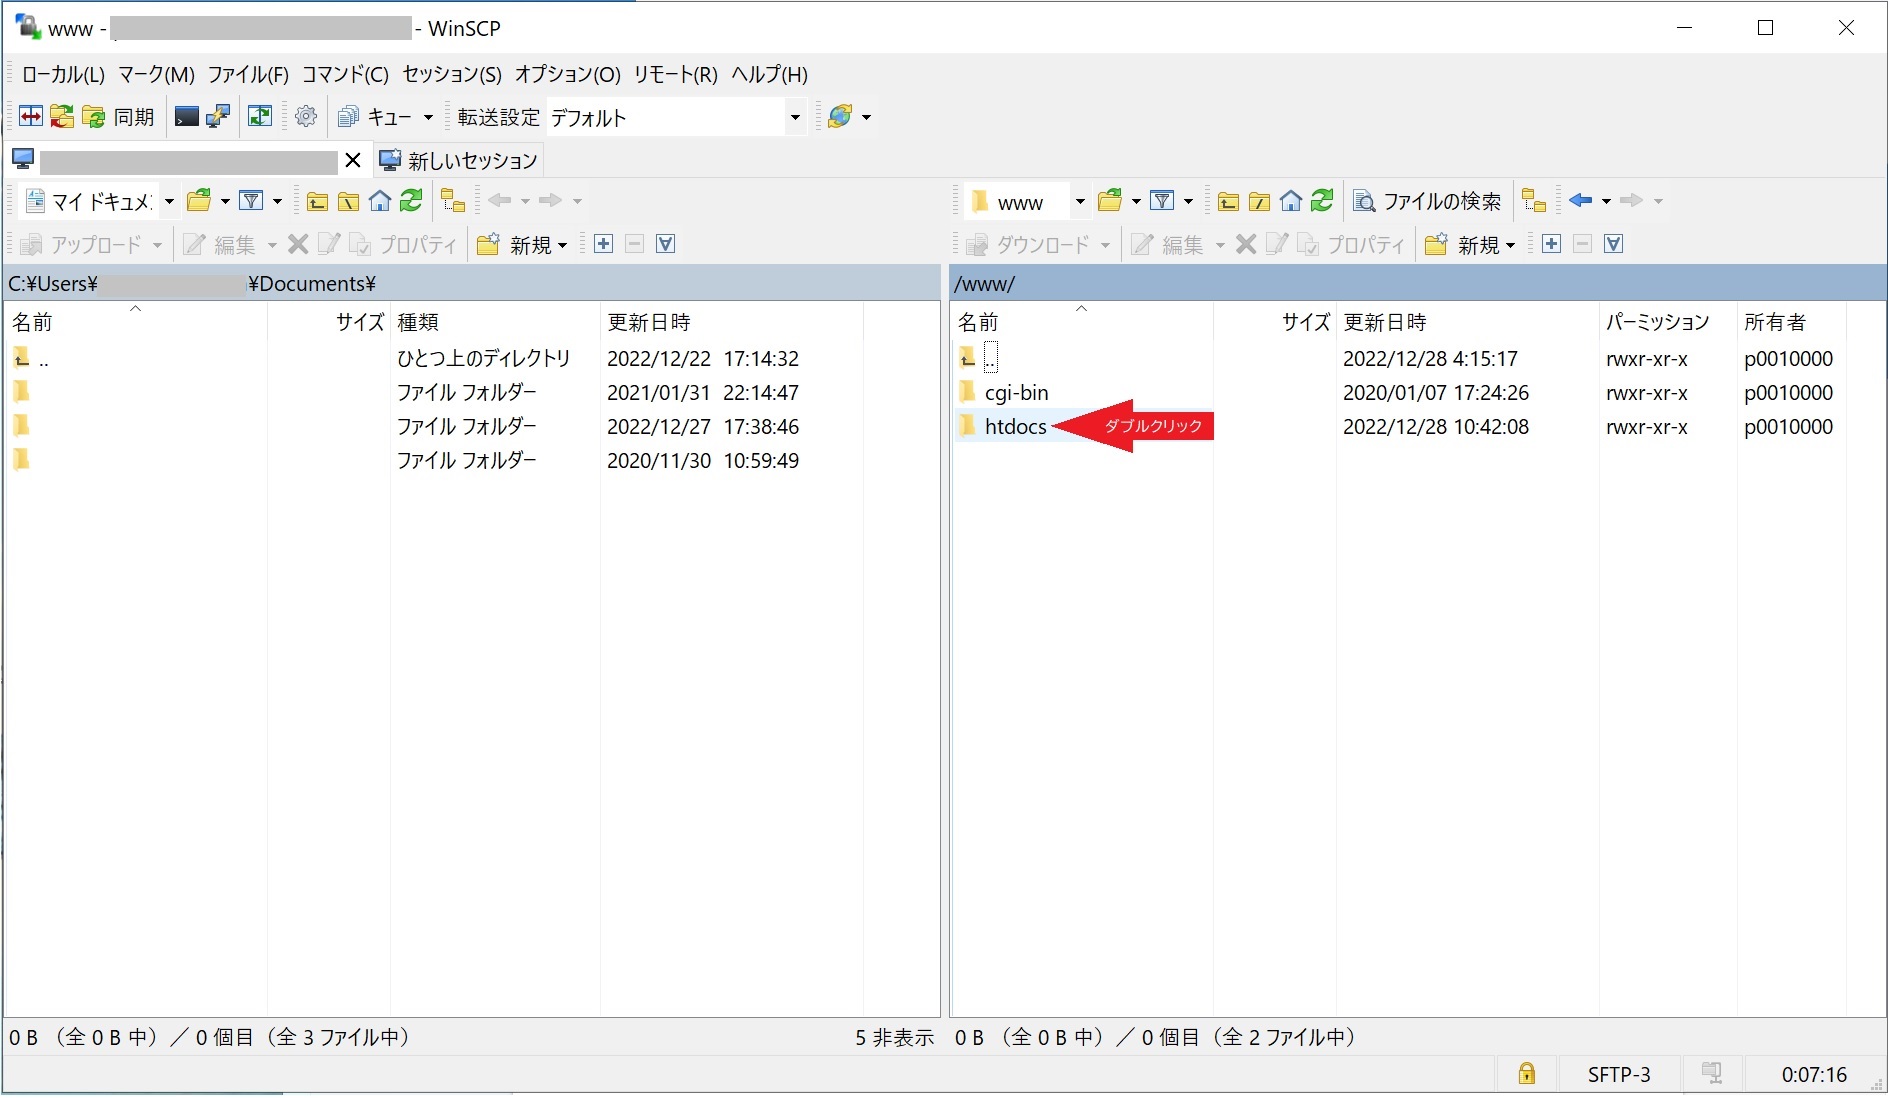This screenshot has width=1888, height=1098.
Task: Click the 同期 synchronize button
Action: click(x=119, y=117)
